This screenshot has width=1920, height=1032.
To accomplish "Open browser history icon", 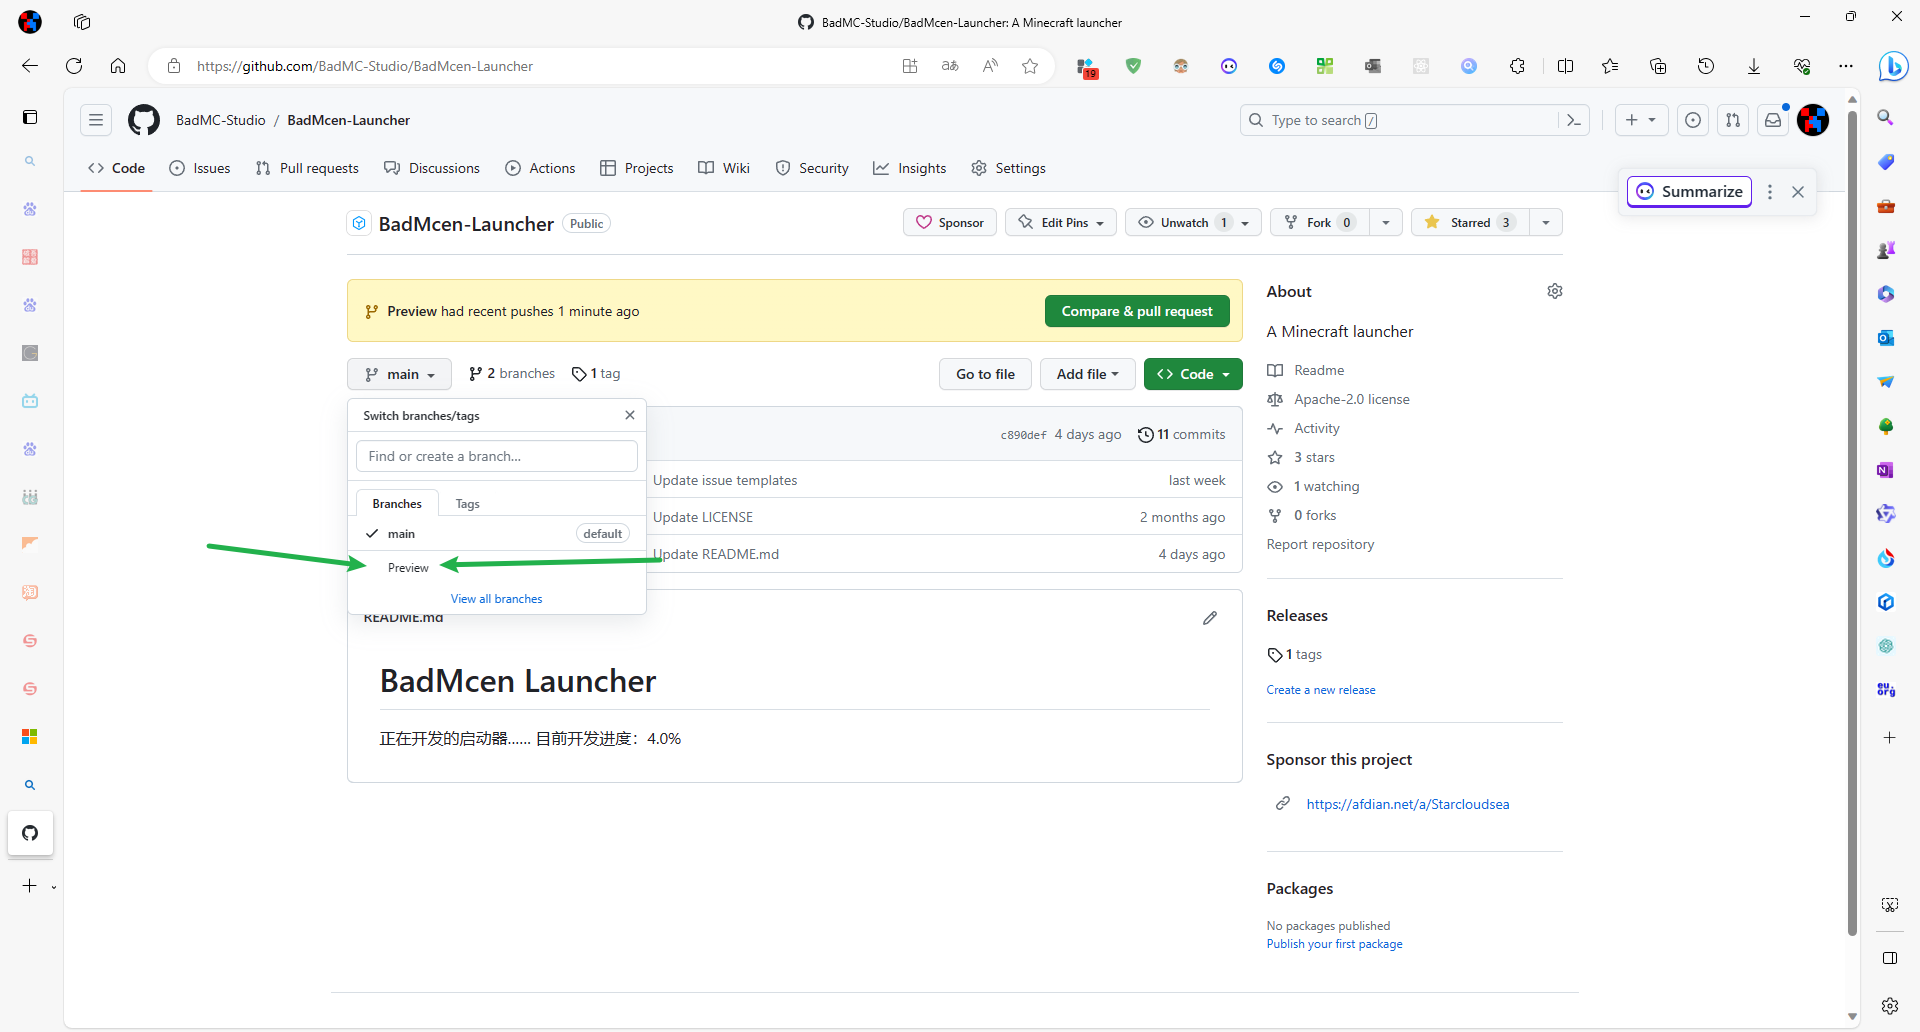I will [x=1706, y=66].
